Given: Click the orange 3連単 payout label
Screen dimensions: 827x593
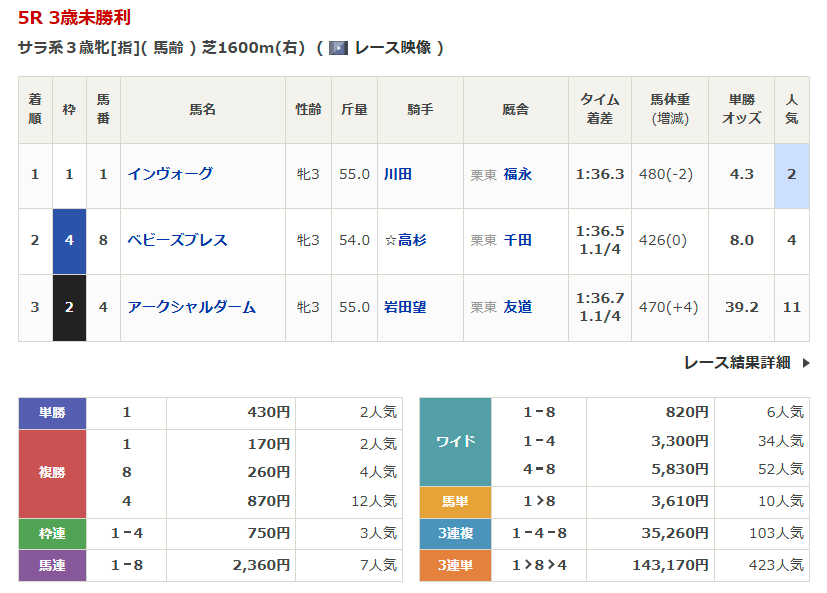Looking at the screenshot, I should pos(455,566).
